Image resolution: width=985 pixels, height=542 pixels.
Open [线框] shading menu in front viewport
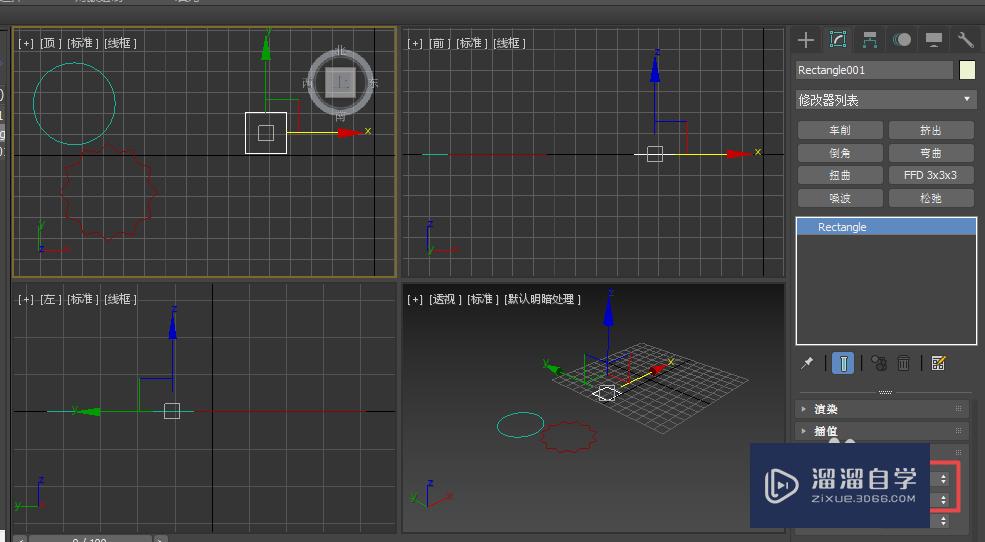tap(509, 43)
